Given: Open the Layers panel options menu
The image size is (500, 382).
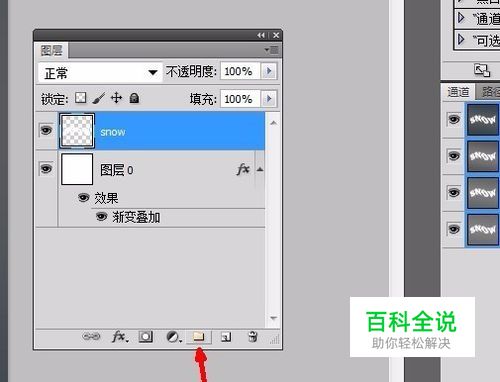Looking at the screenshot, I should (x=272, y=50).
